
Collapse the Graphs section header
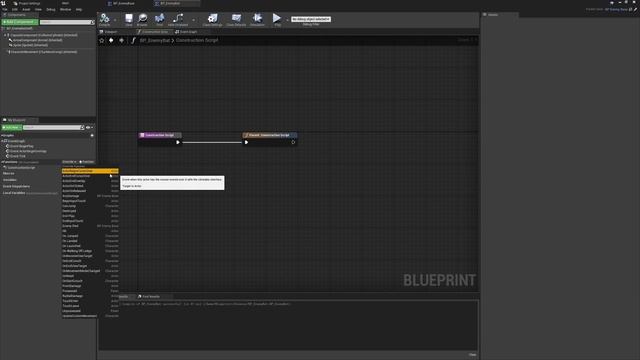tap(8, 136)
